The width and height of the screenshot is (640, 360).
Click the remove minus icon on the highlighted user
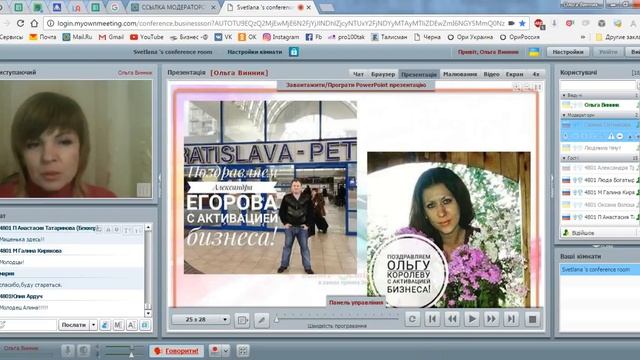tap(620, 136)
